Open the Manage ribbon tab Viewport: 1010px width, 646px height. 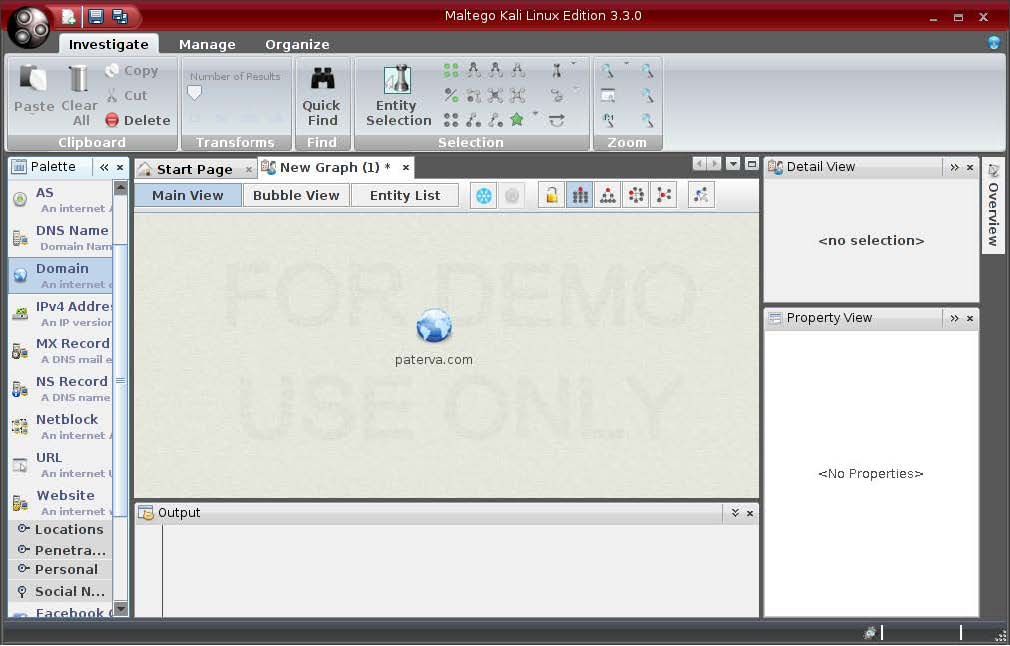207,44
